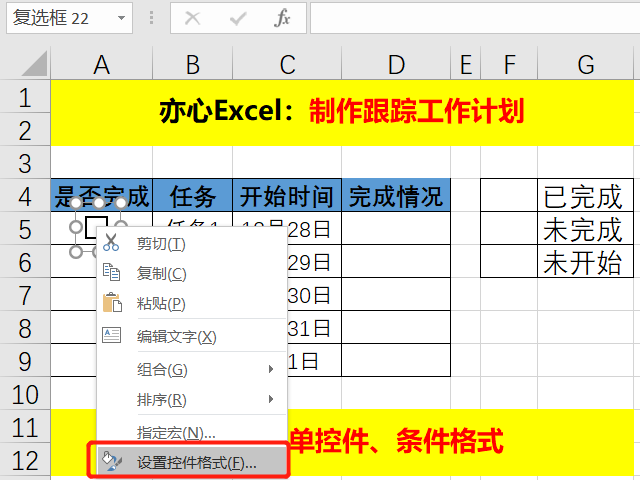This screenshot has height=480, width=640.
Task: Select row 4 header
Action: (x=25, y=196)
